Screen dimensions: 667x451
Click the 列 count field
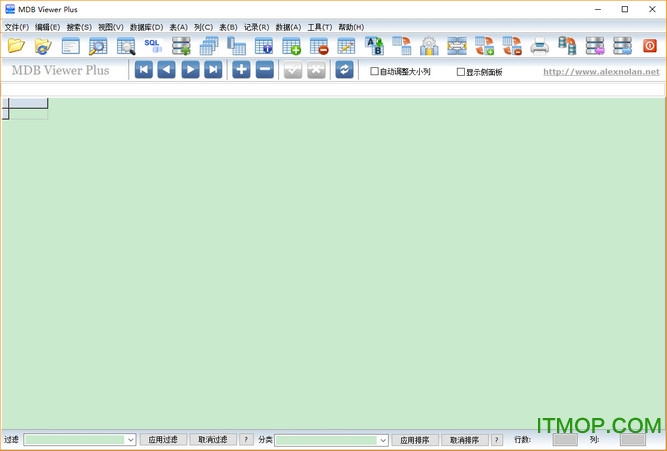(x=633, y=440)
